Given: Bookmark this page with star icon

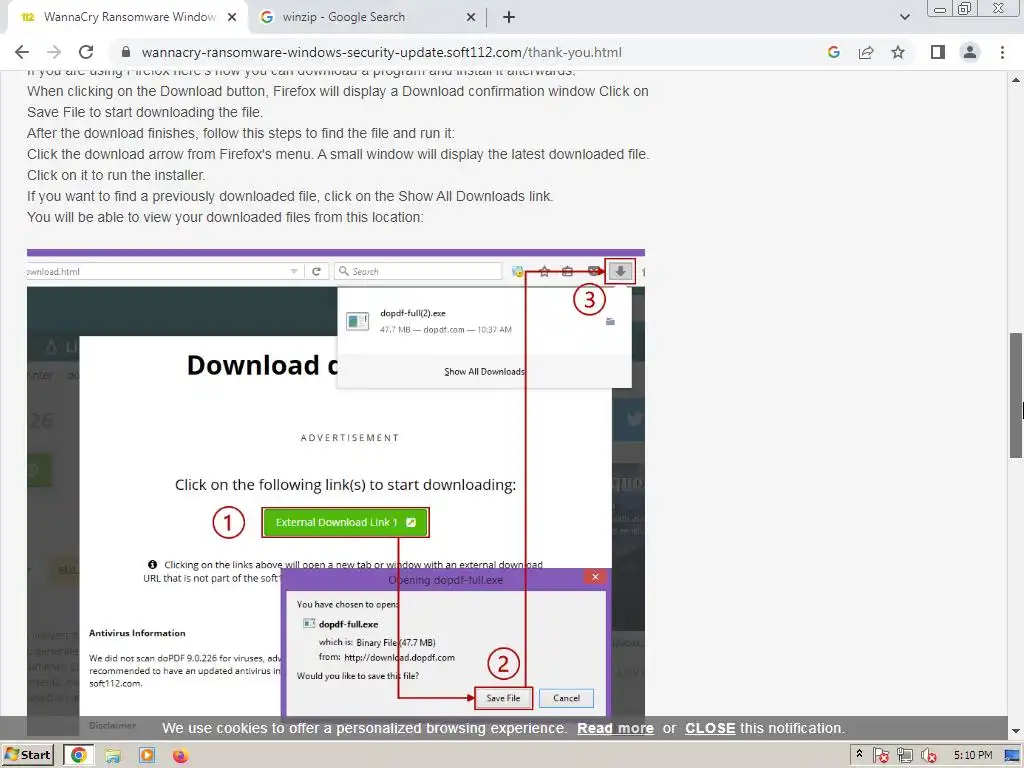Looking at the screenshot, I should point(898,52).
